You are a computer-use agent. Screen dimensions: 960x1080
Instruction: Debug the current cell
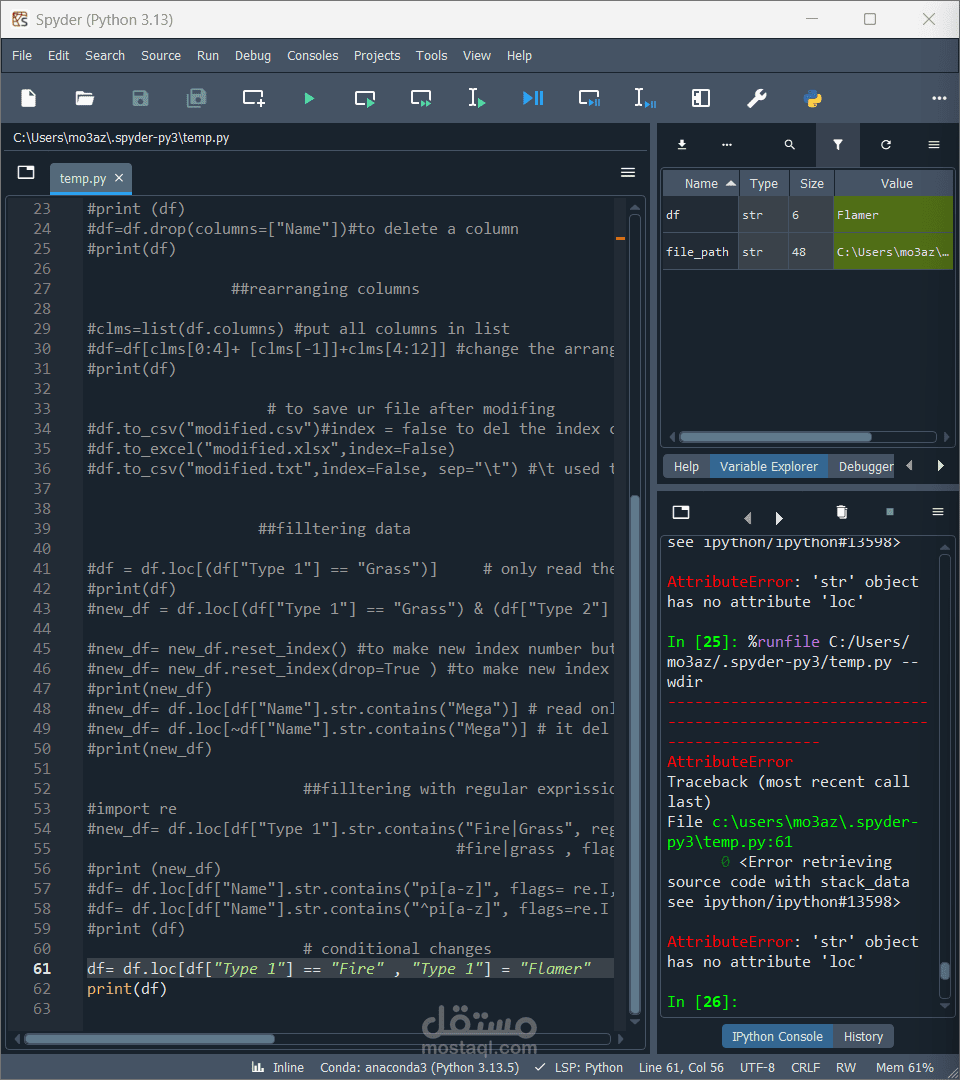tap(589, 98)
